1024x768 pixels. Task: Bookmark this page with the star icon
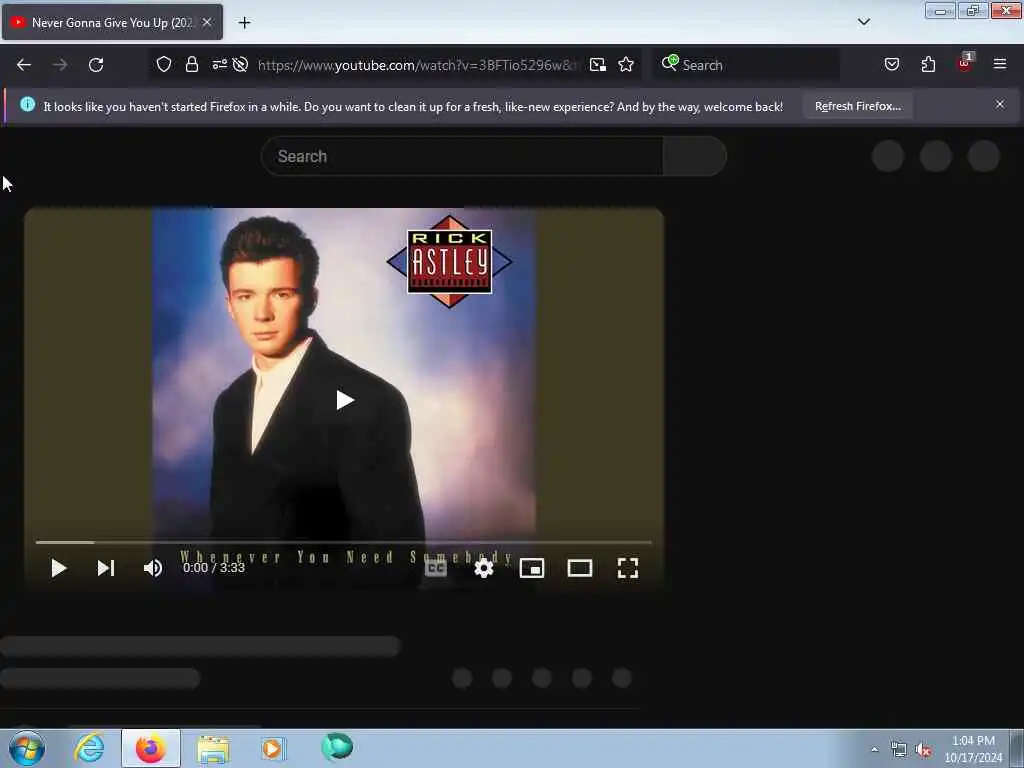[626, 64]
